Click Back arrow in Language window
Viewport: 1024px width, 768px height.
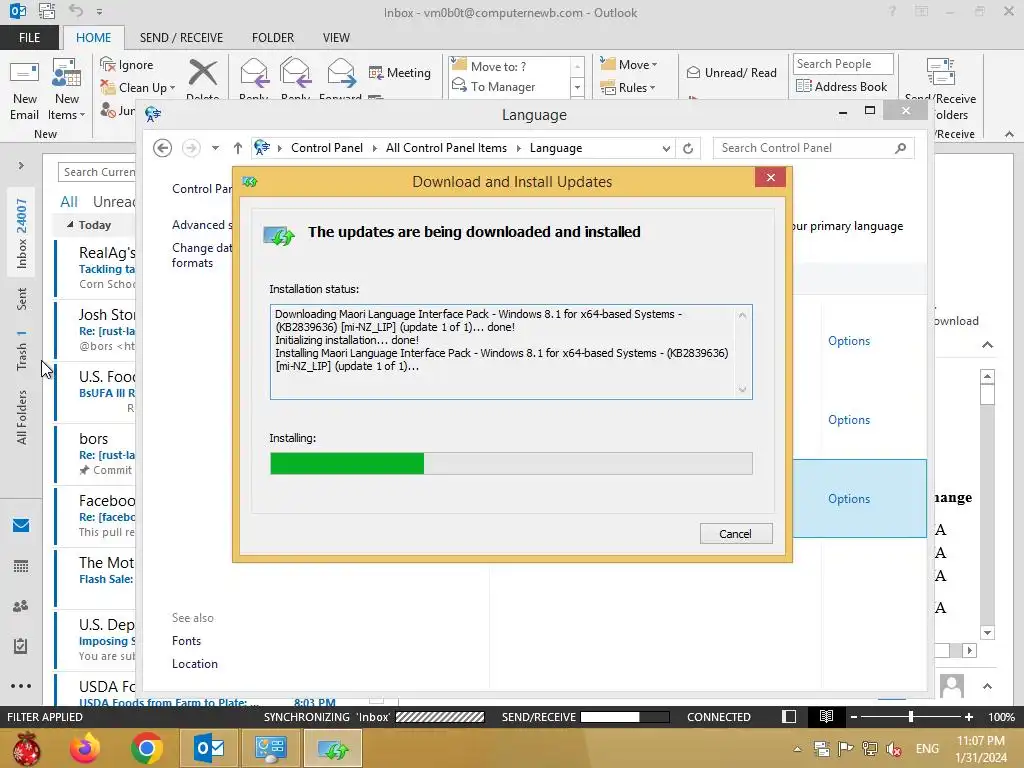(x=163, y=148)
